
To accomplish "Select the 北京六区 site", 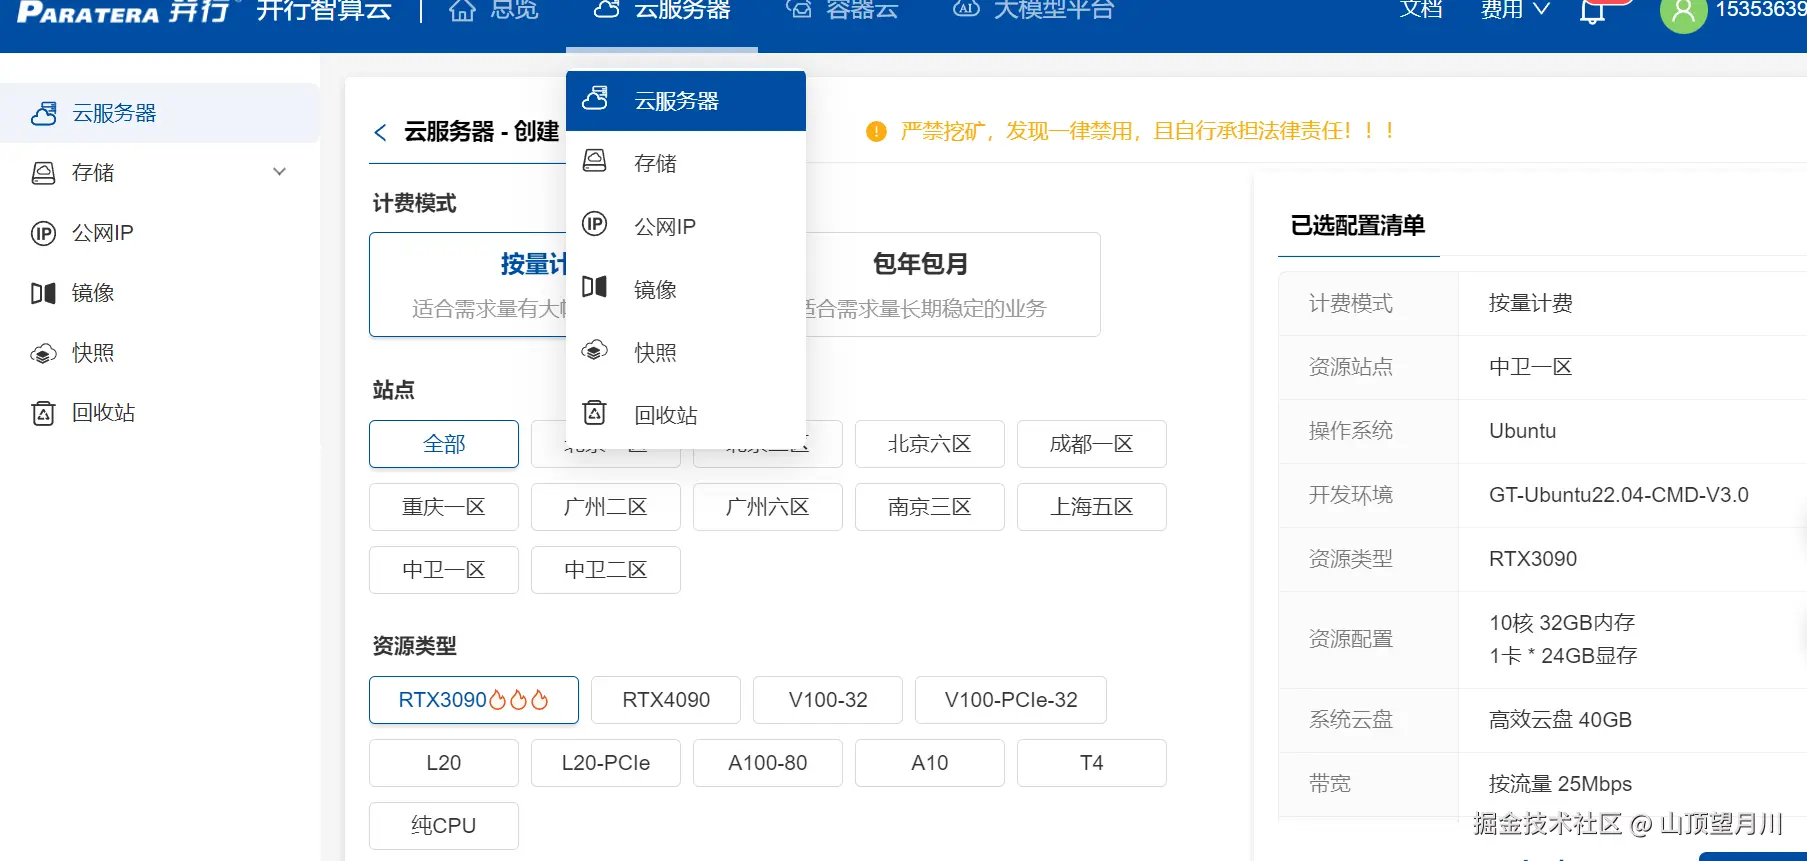I will tap(930, 444).
